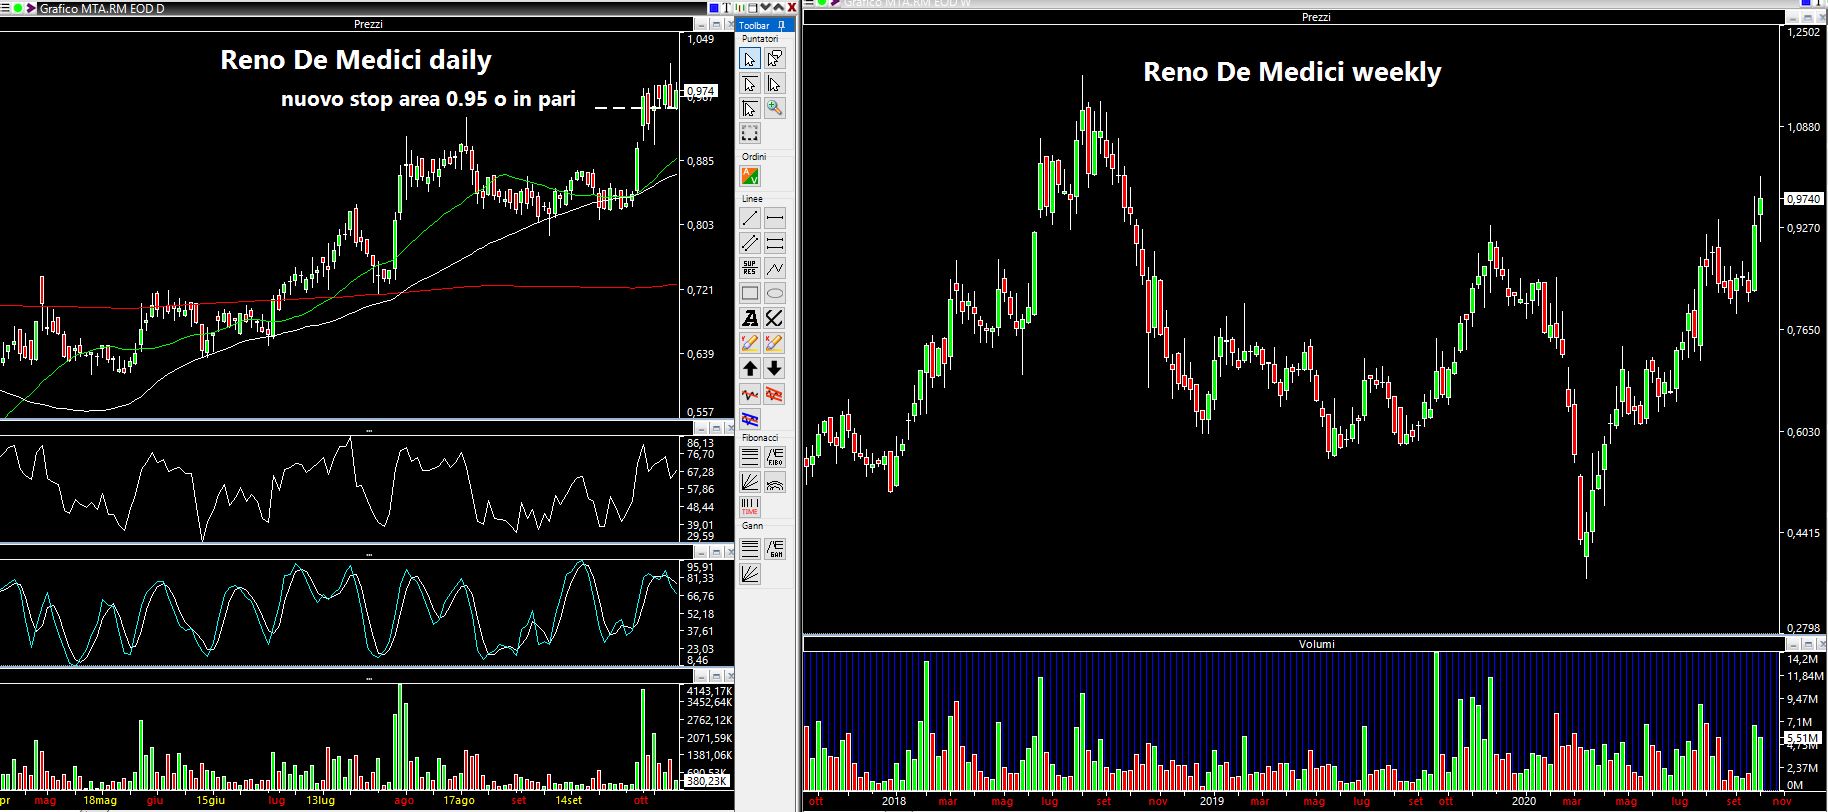
Task: Select Fibonacci retracement lines tool
Action: click(750, 457)
